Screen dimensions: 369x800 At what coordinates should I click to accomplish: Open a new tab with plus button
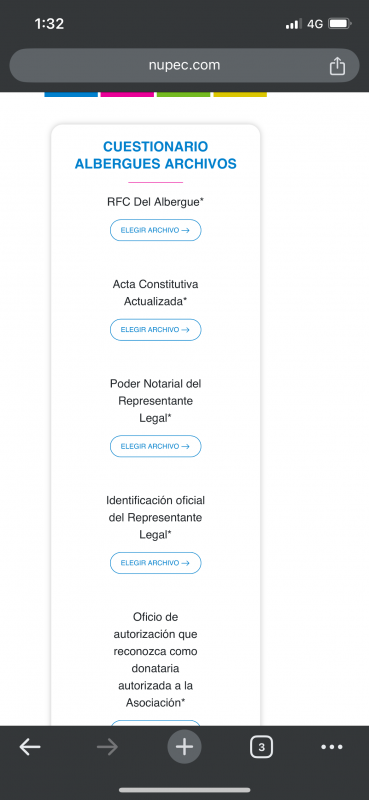tap(184, 747)
